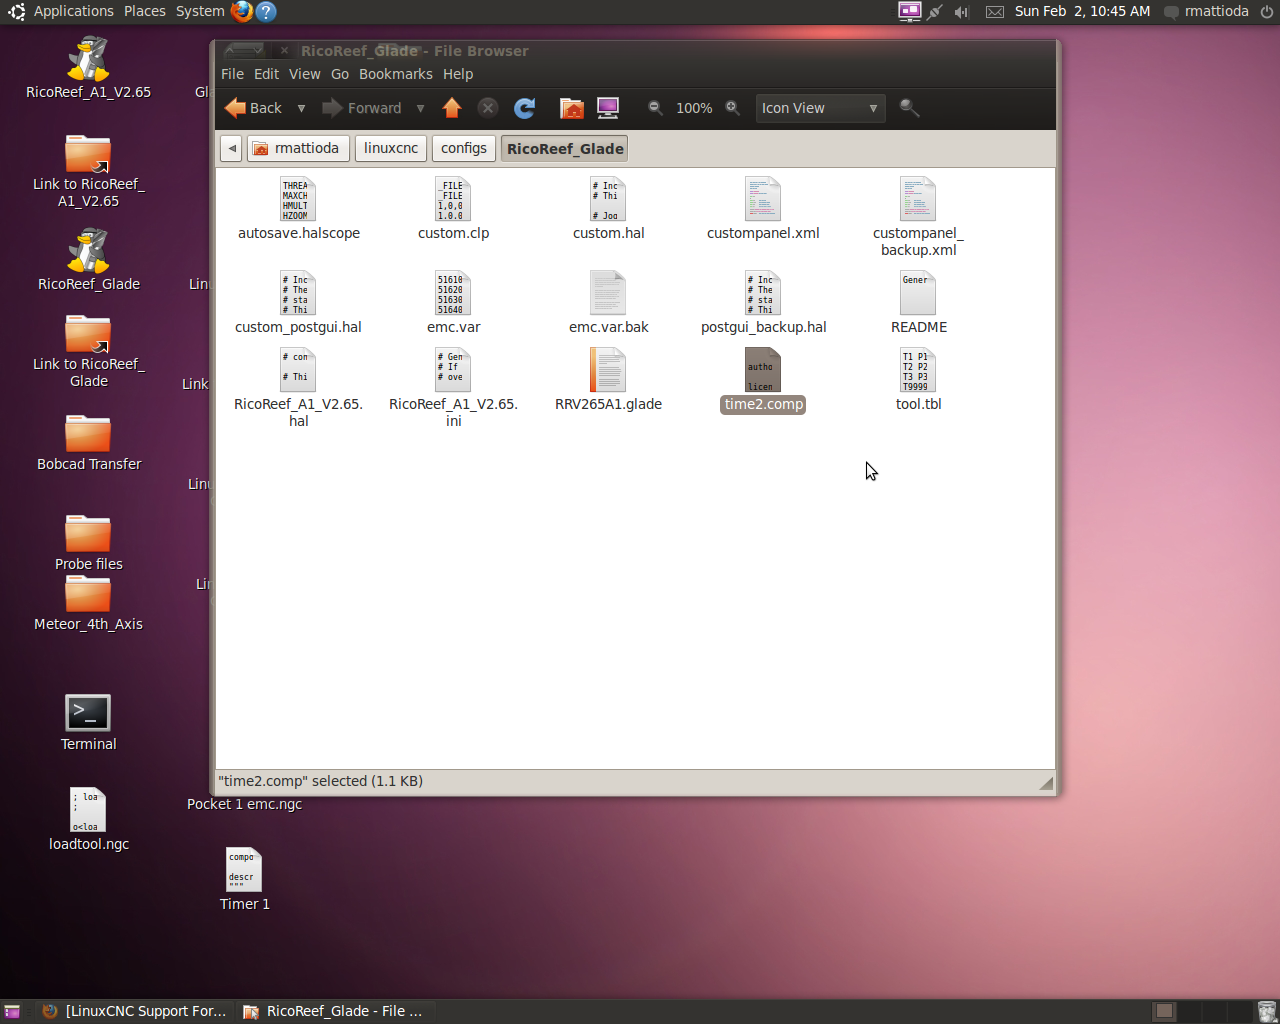The height and width of the screenshot is (1024, 1280).
Task: Click the Back button
Action: point(255,108)
